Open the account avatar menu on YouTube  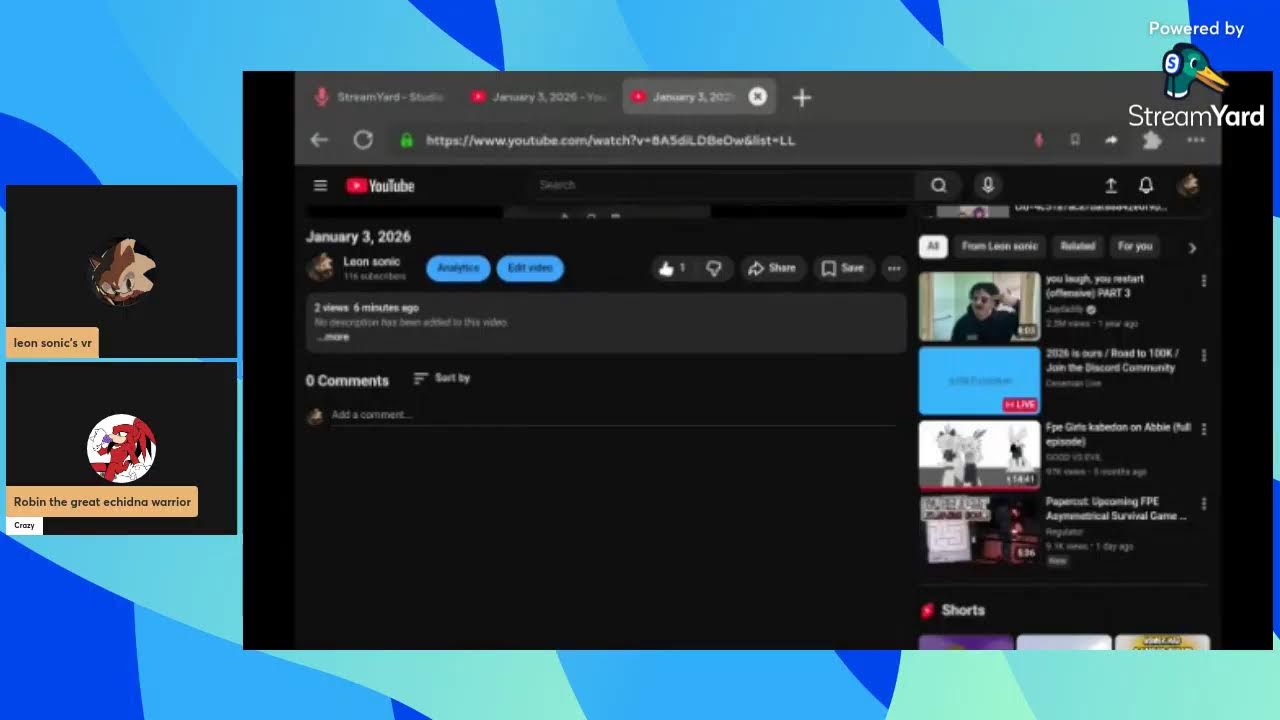(x=1188, y=185)
